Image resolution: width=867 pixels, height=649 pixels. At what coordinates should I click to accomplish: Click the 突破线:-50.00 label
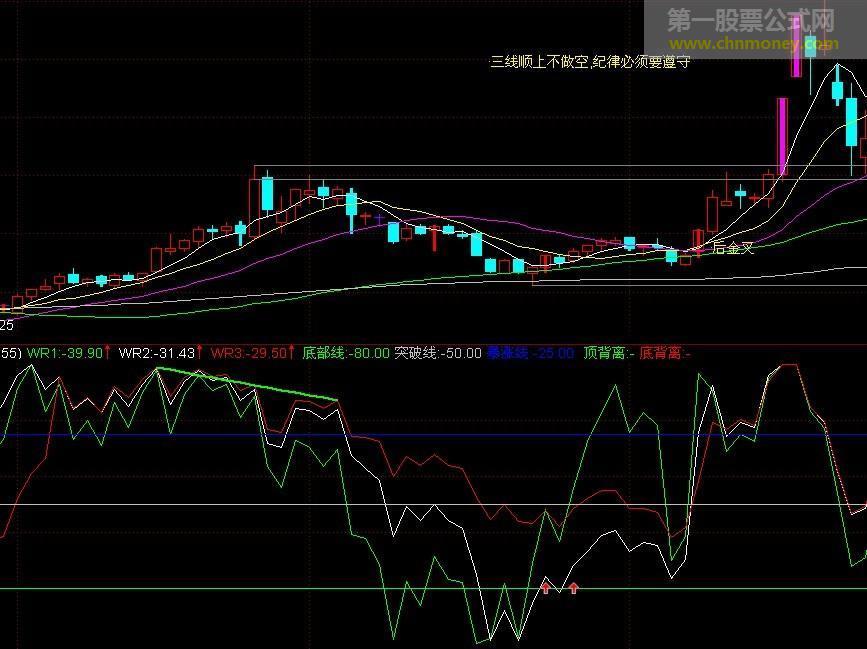438,353
